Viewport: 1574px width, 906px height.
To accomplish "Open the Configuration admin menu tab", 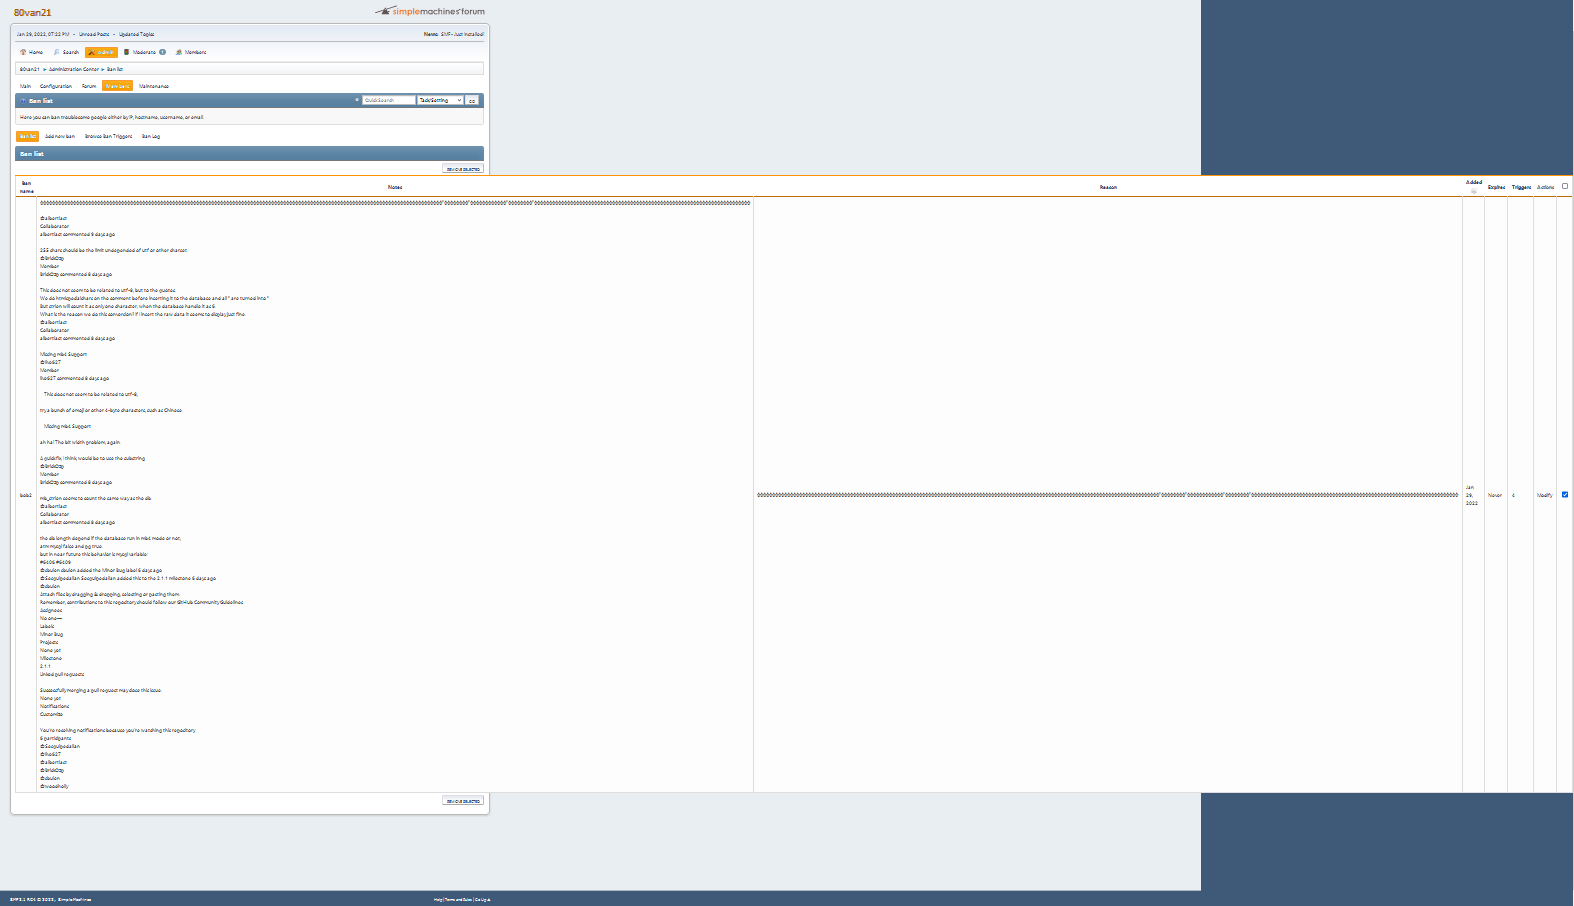I will click(56, 86).
